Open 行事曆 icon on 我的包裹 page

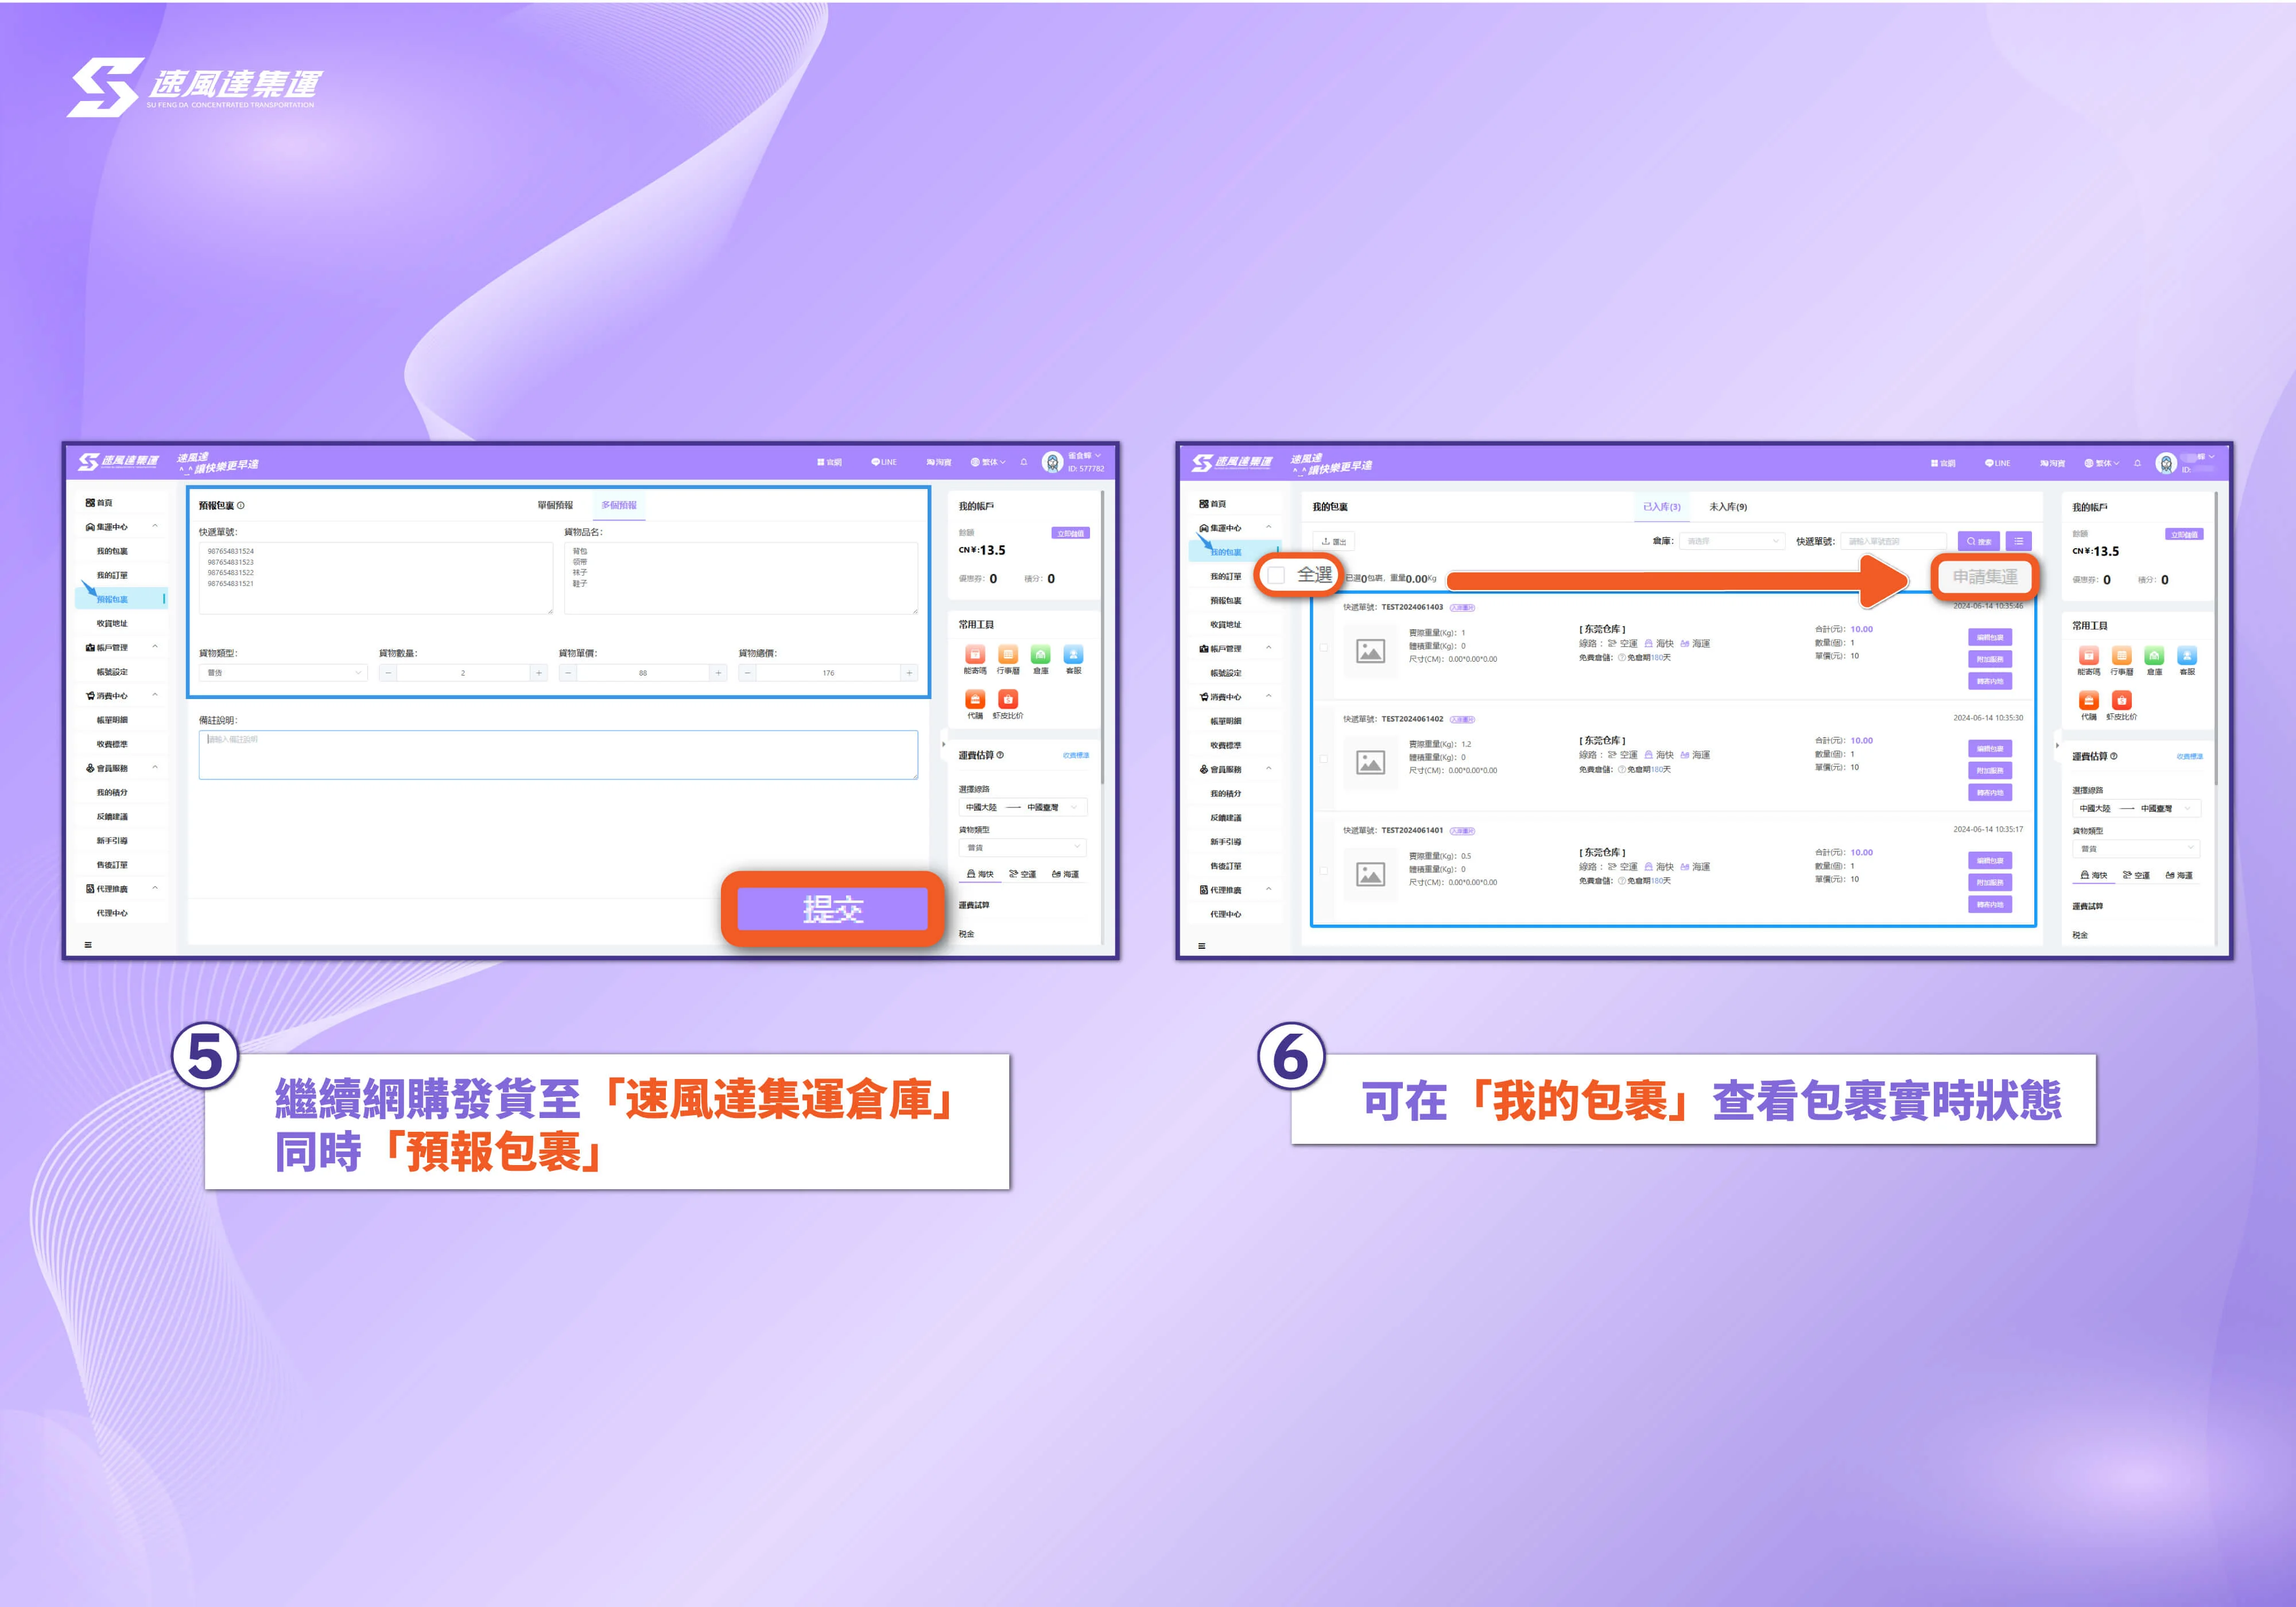click(x=2122, y=656)
